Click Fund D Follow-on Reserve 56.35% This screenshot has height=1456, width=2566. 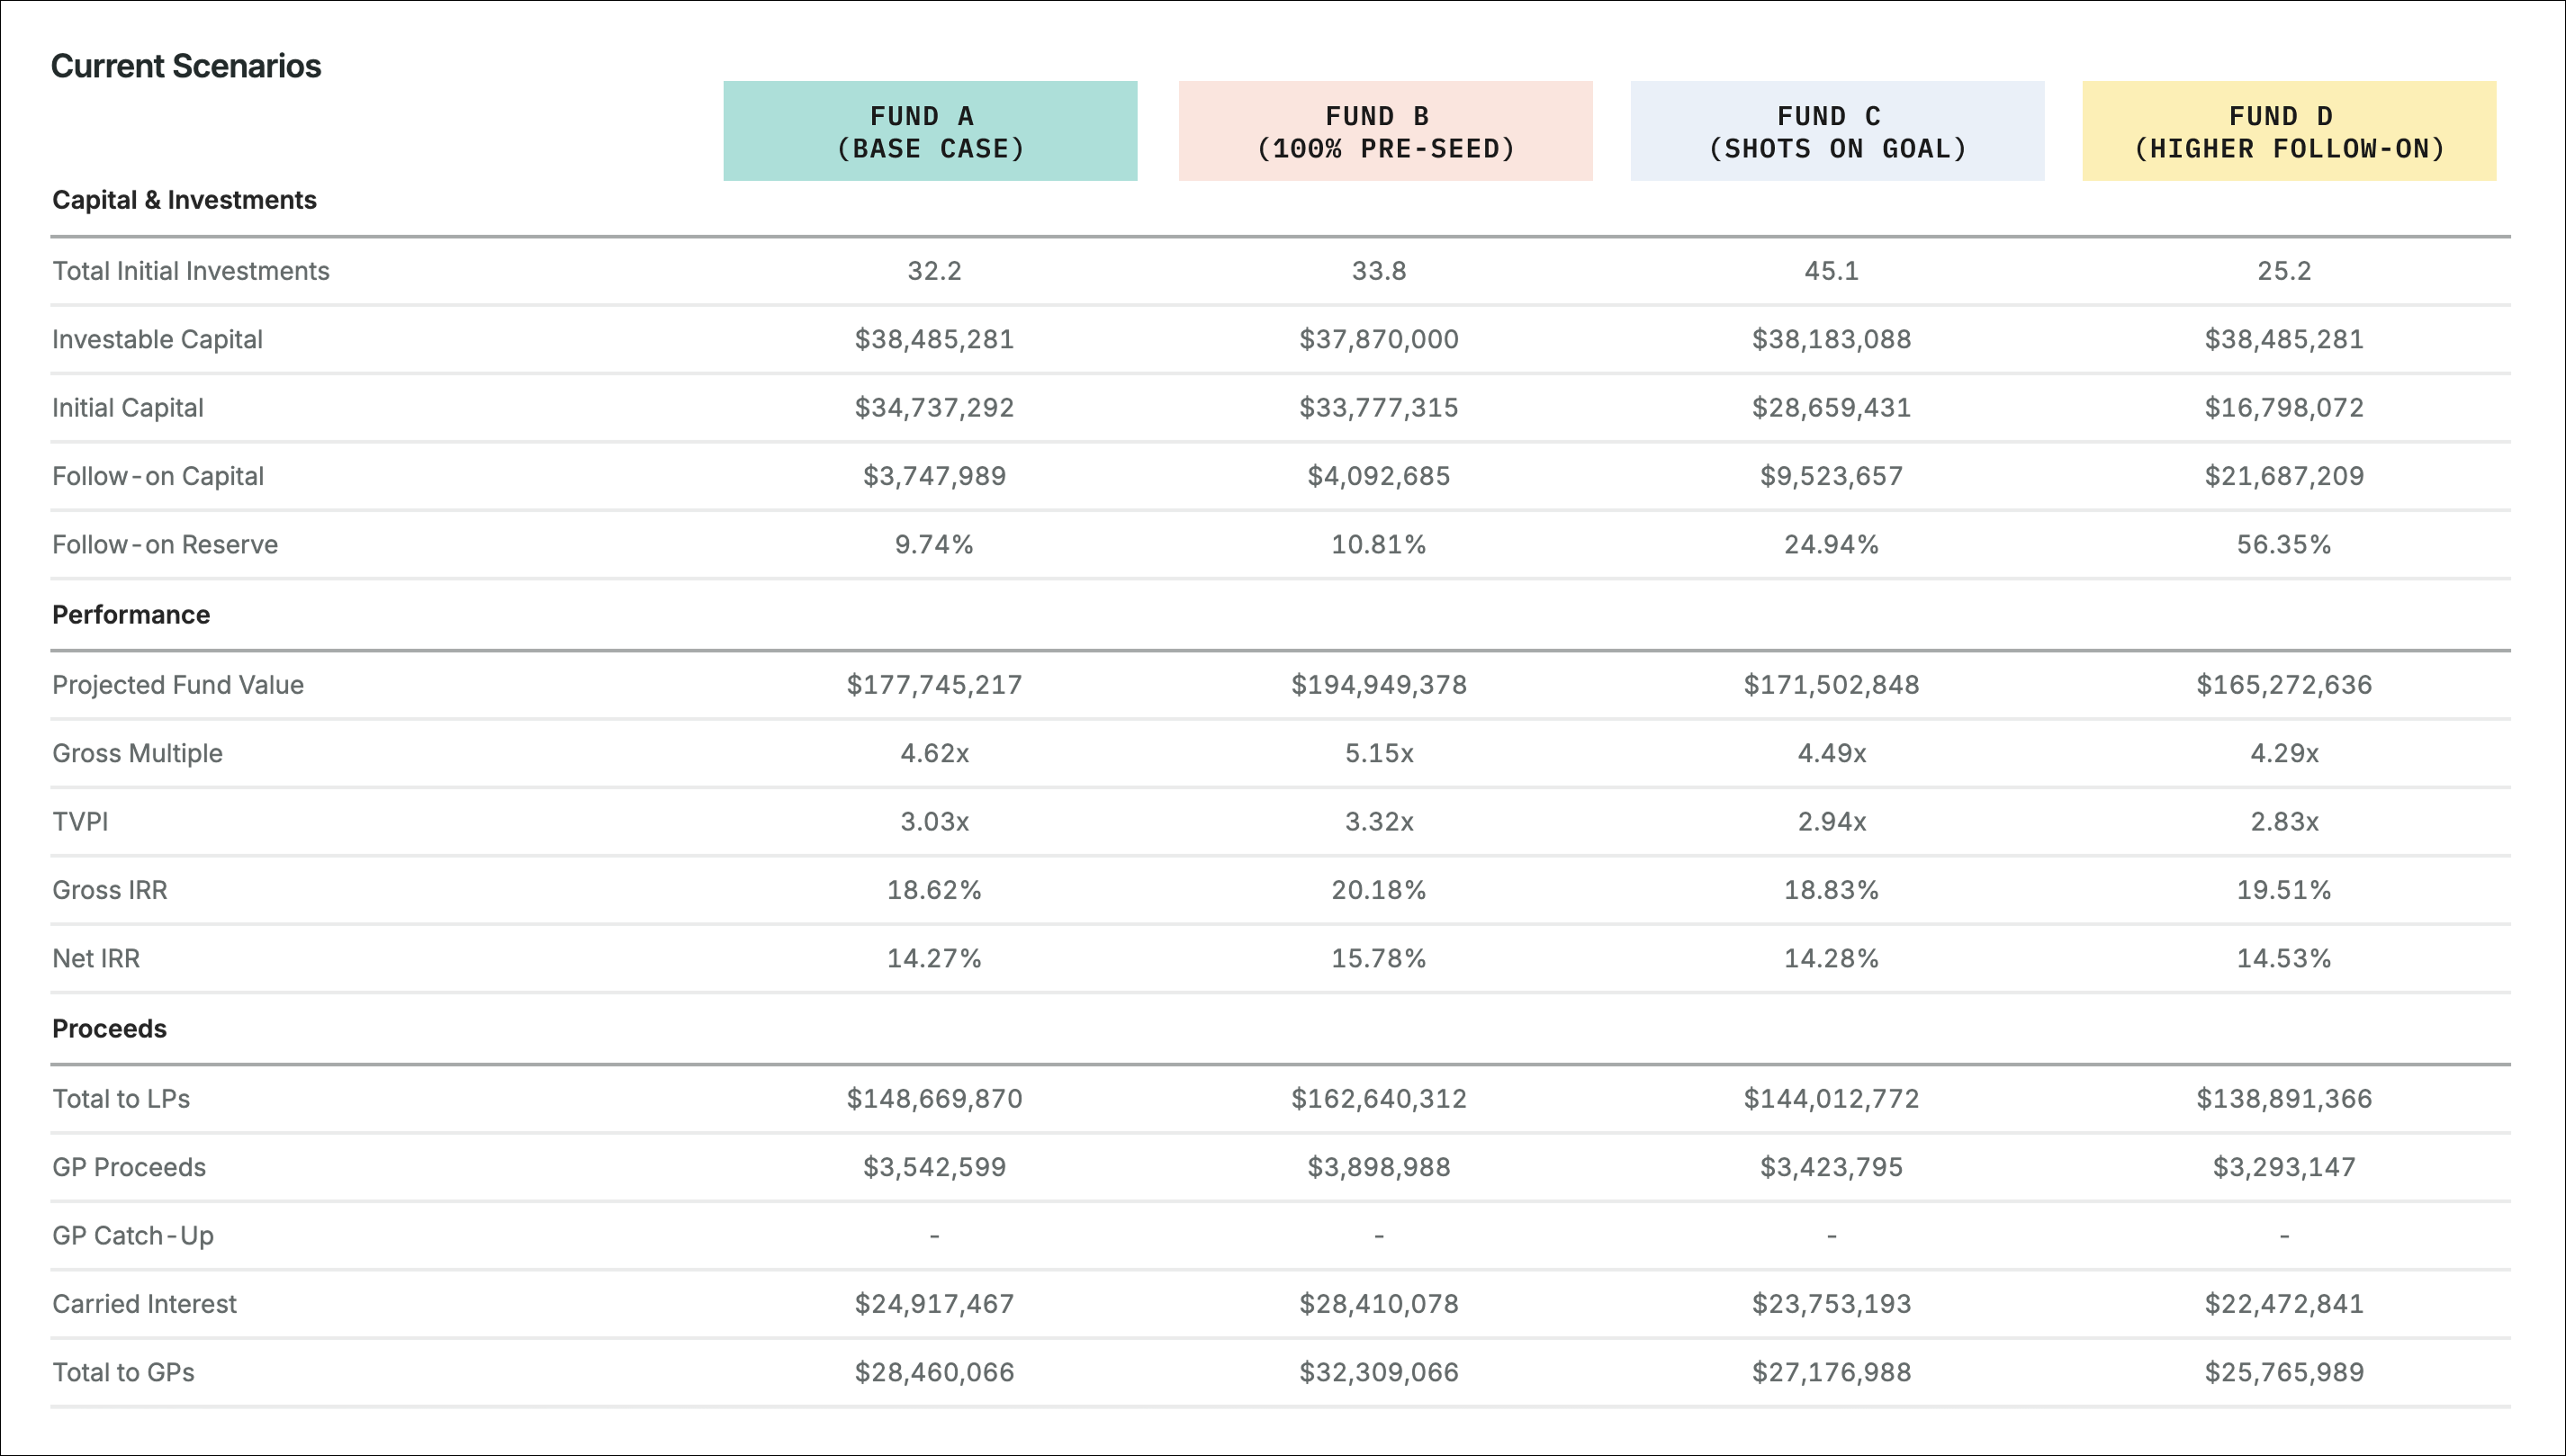[2284, 545]
